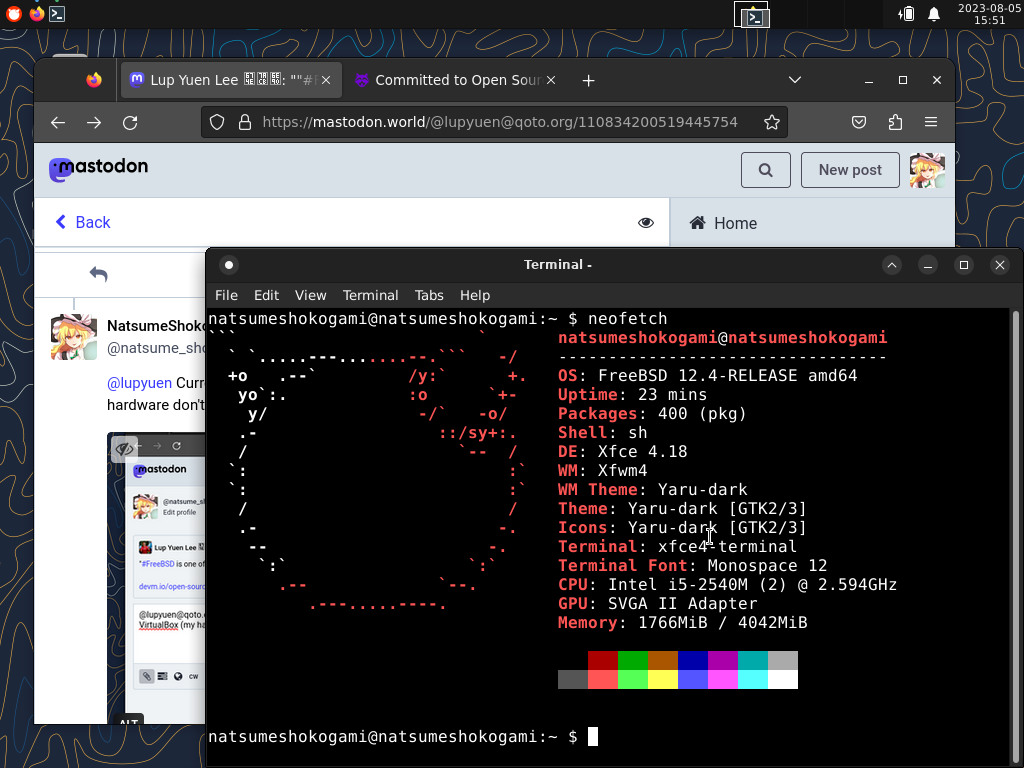
Task: Go Back to previous Mastodon view
Action: (83, 223)
